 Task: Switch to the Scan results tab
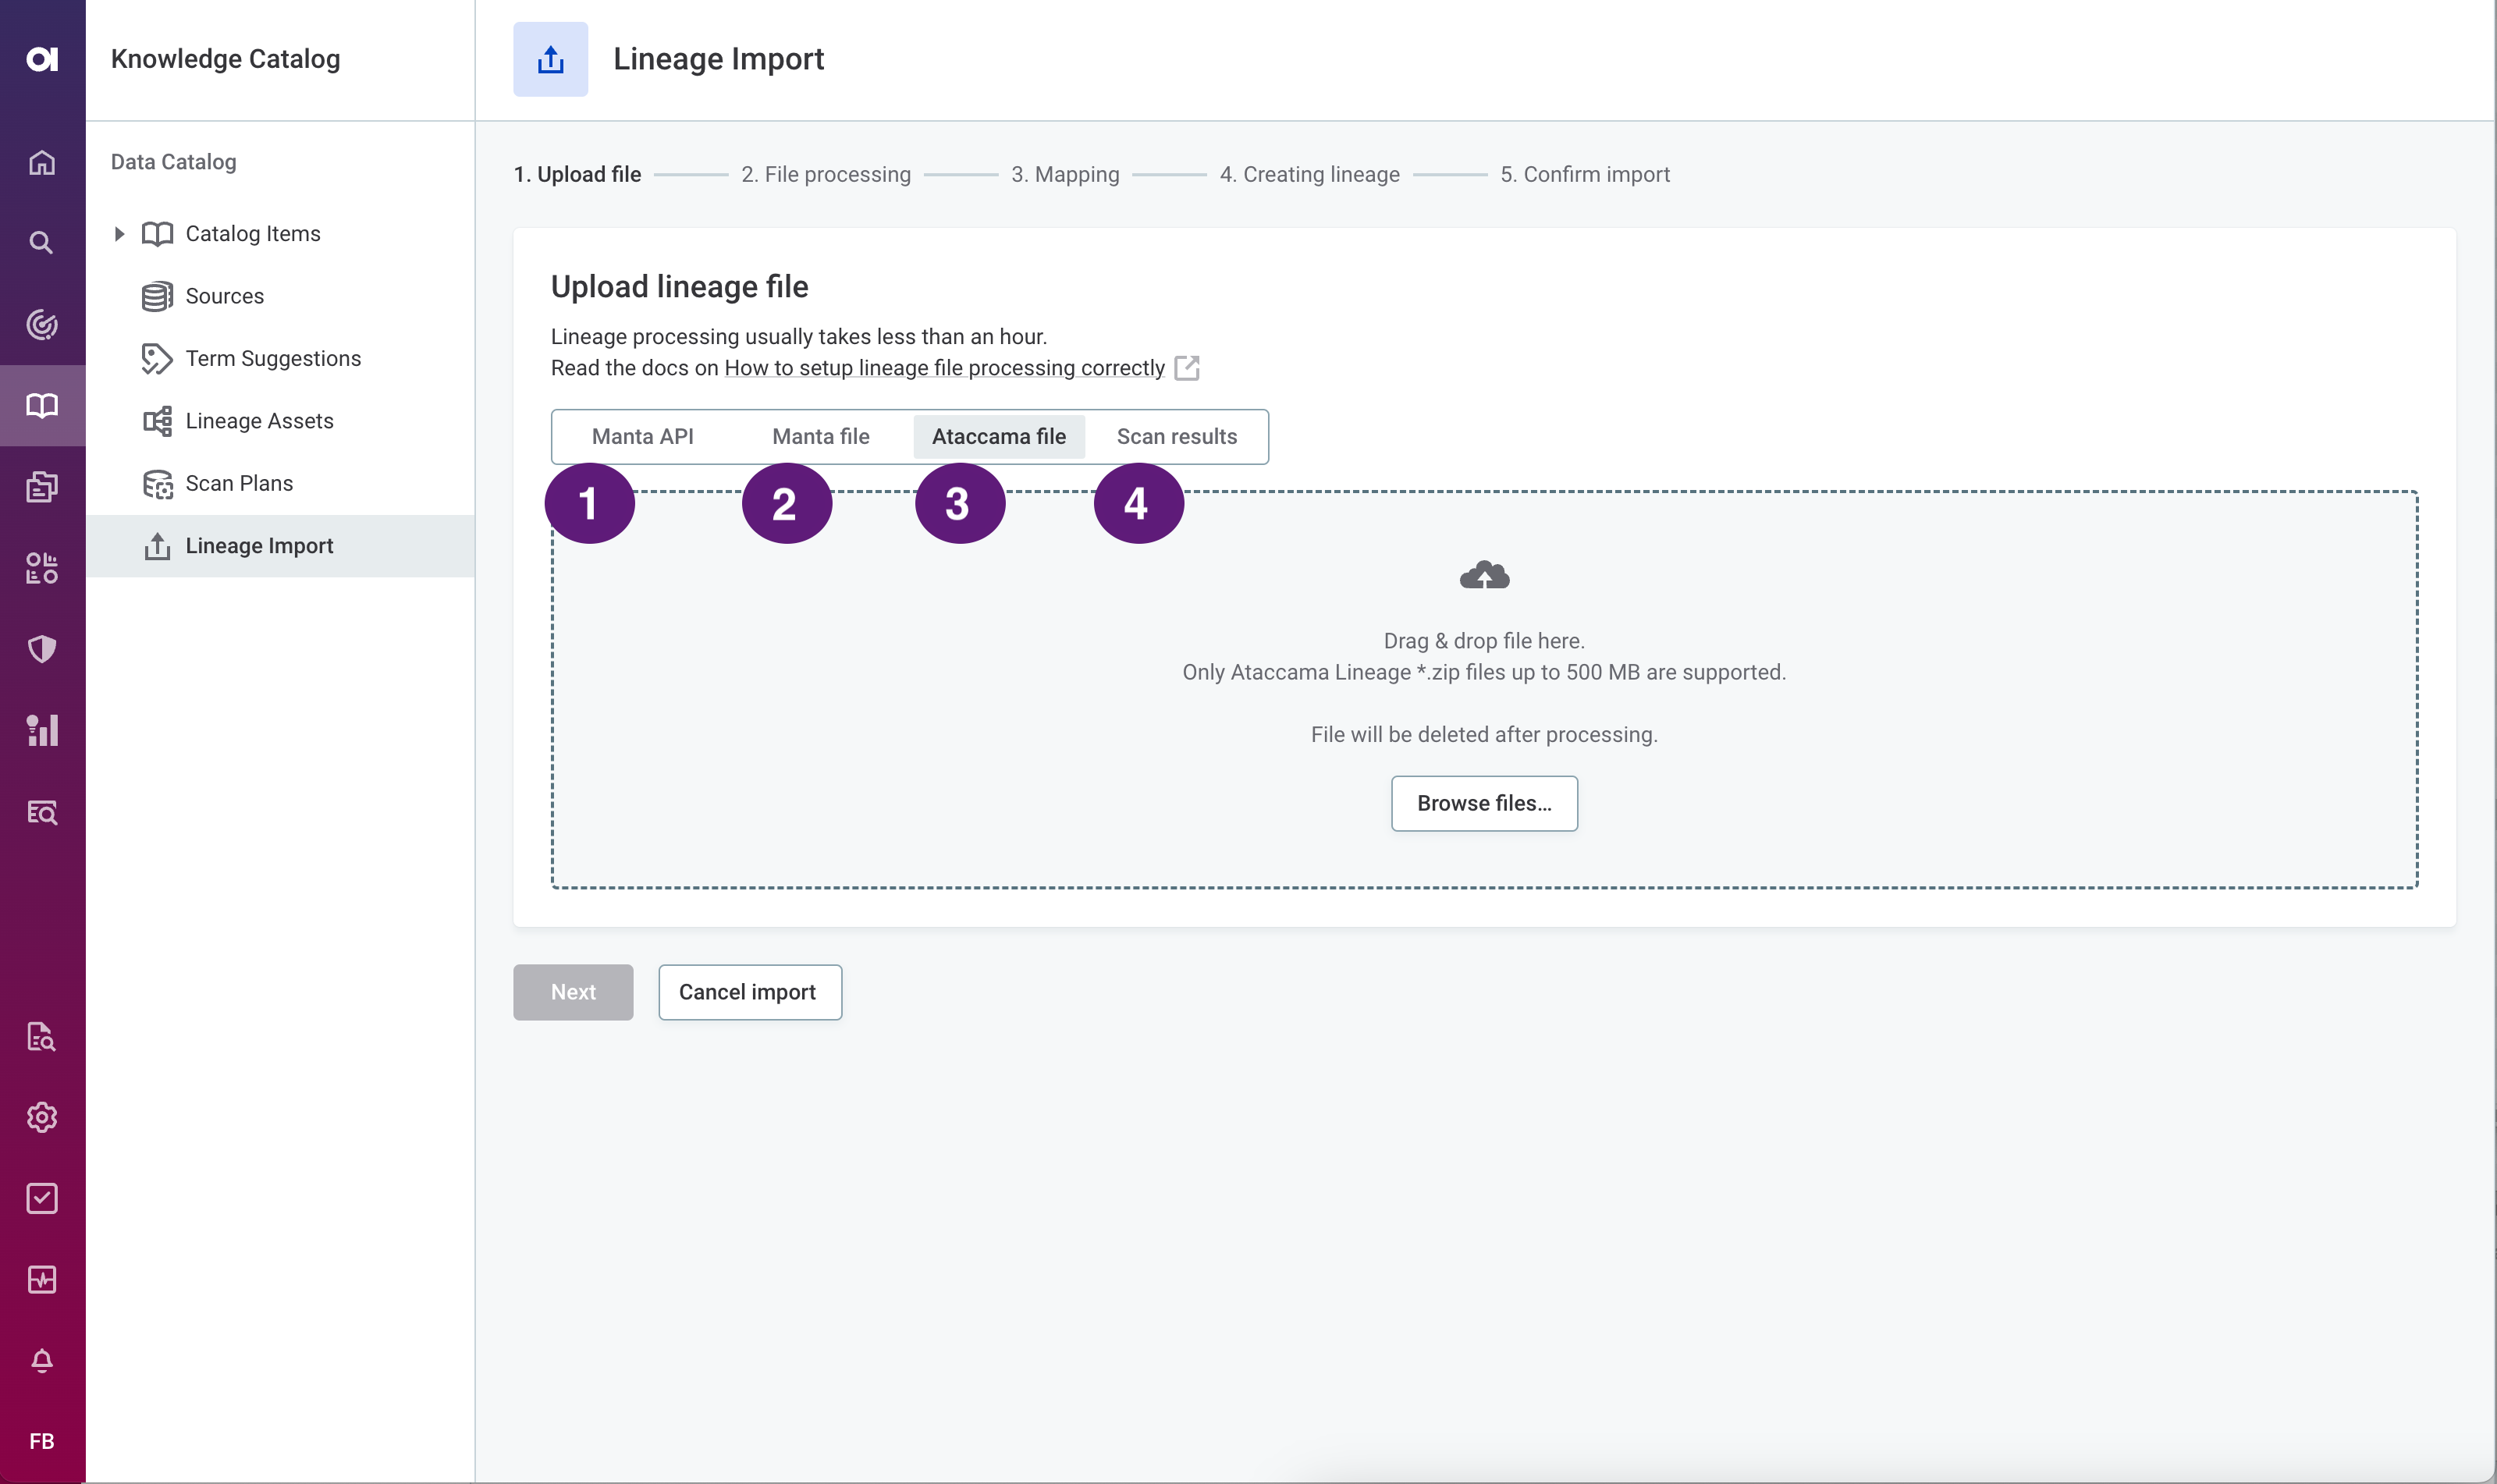tap(1177, 436)
